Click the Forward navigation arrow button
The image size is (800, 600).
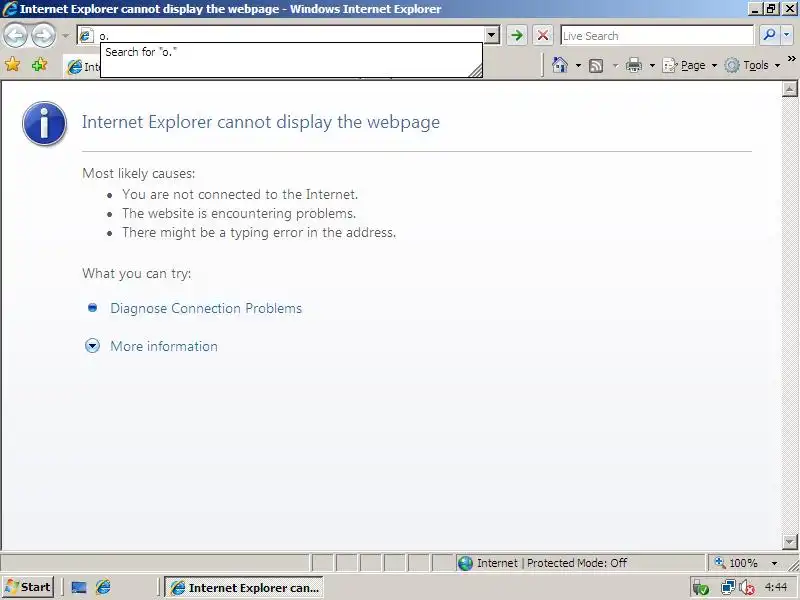(x=43, y=36)
